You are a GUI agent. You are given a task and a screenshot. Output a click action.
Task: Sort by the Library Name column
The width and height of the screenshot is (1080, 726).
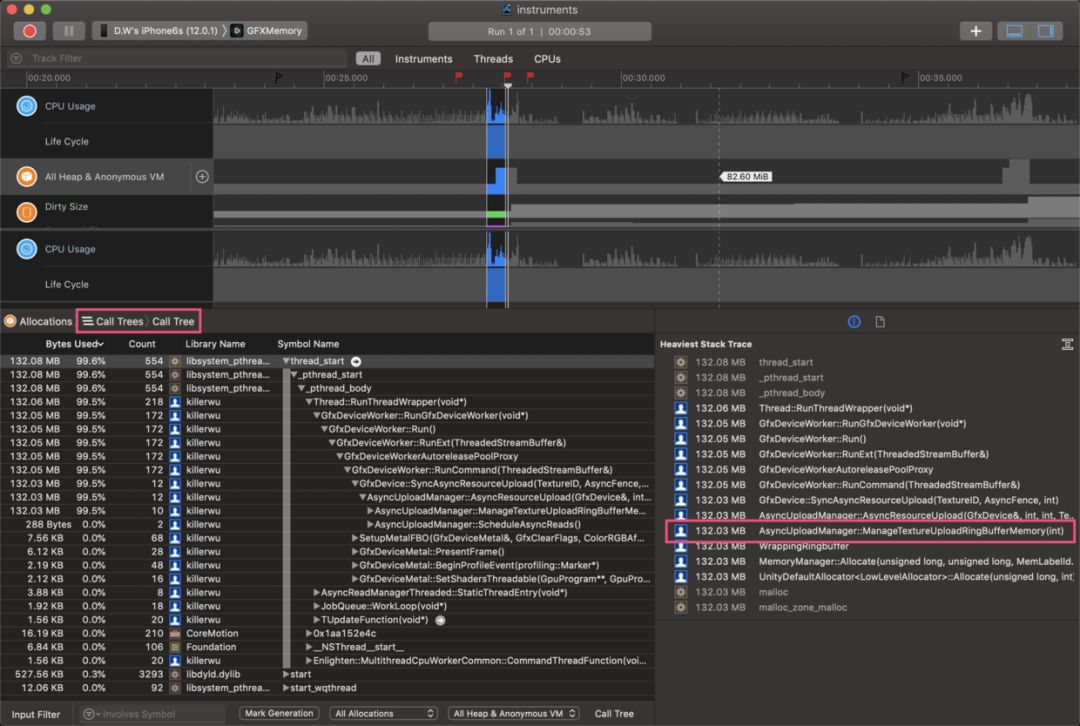[215, 344]
